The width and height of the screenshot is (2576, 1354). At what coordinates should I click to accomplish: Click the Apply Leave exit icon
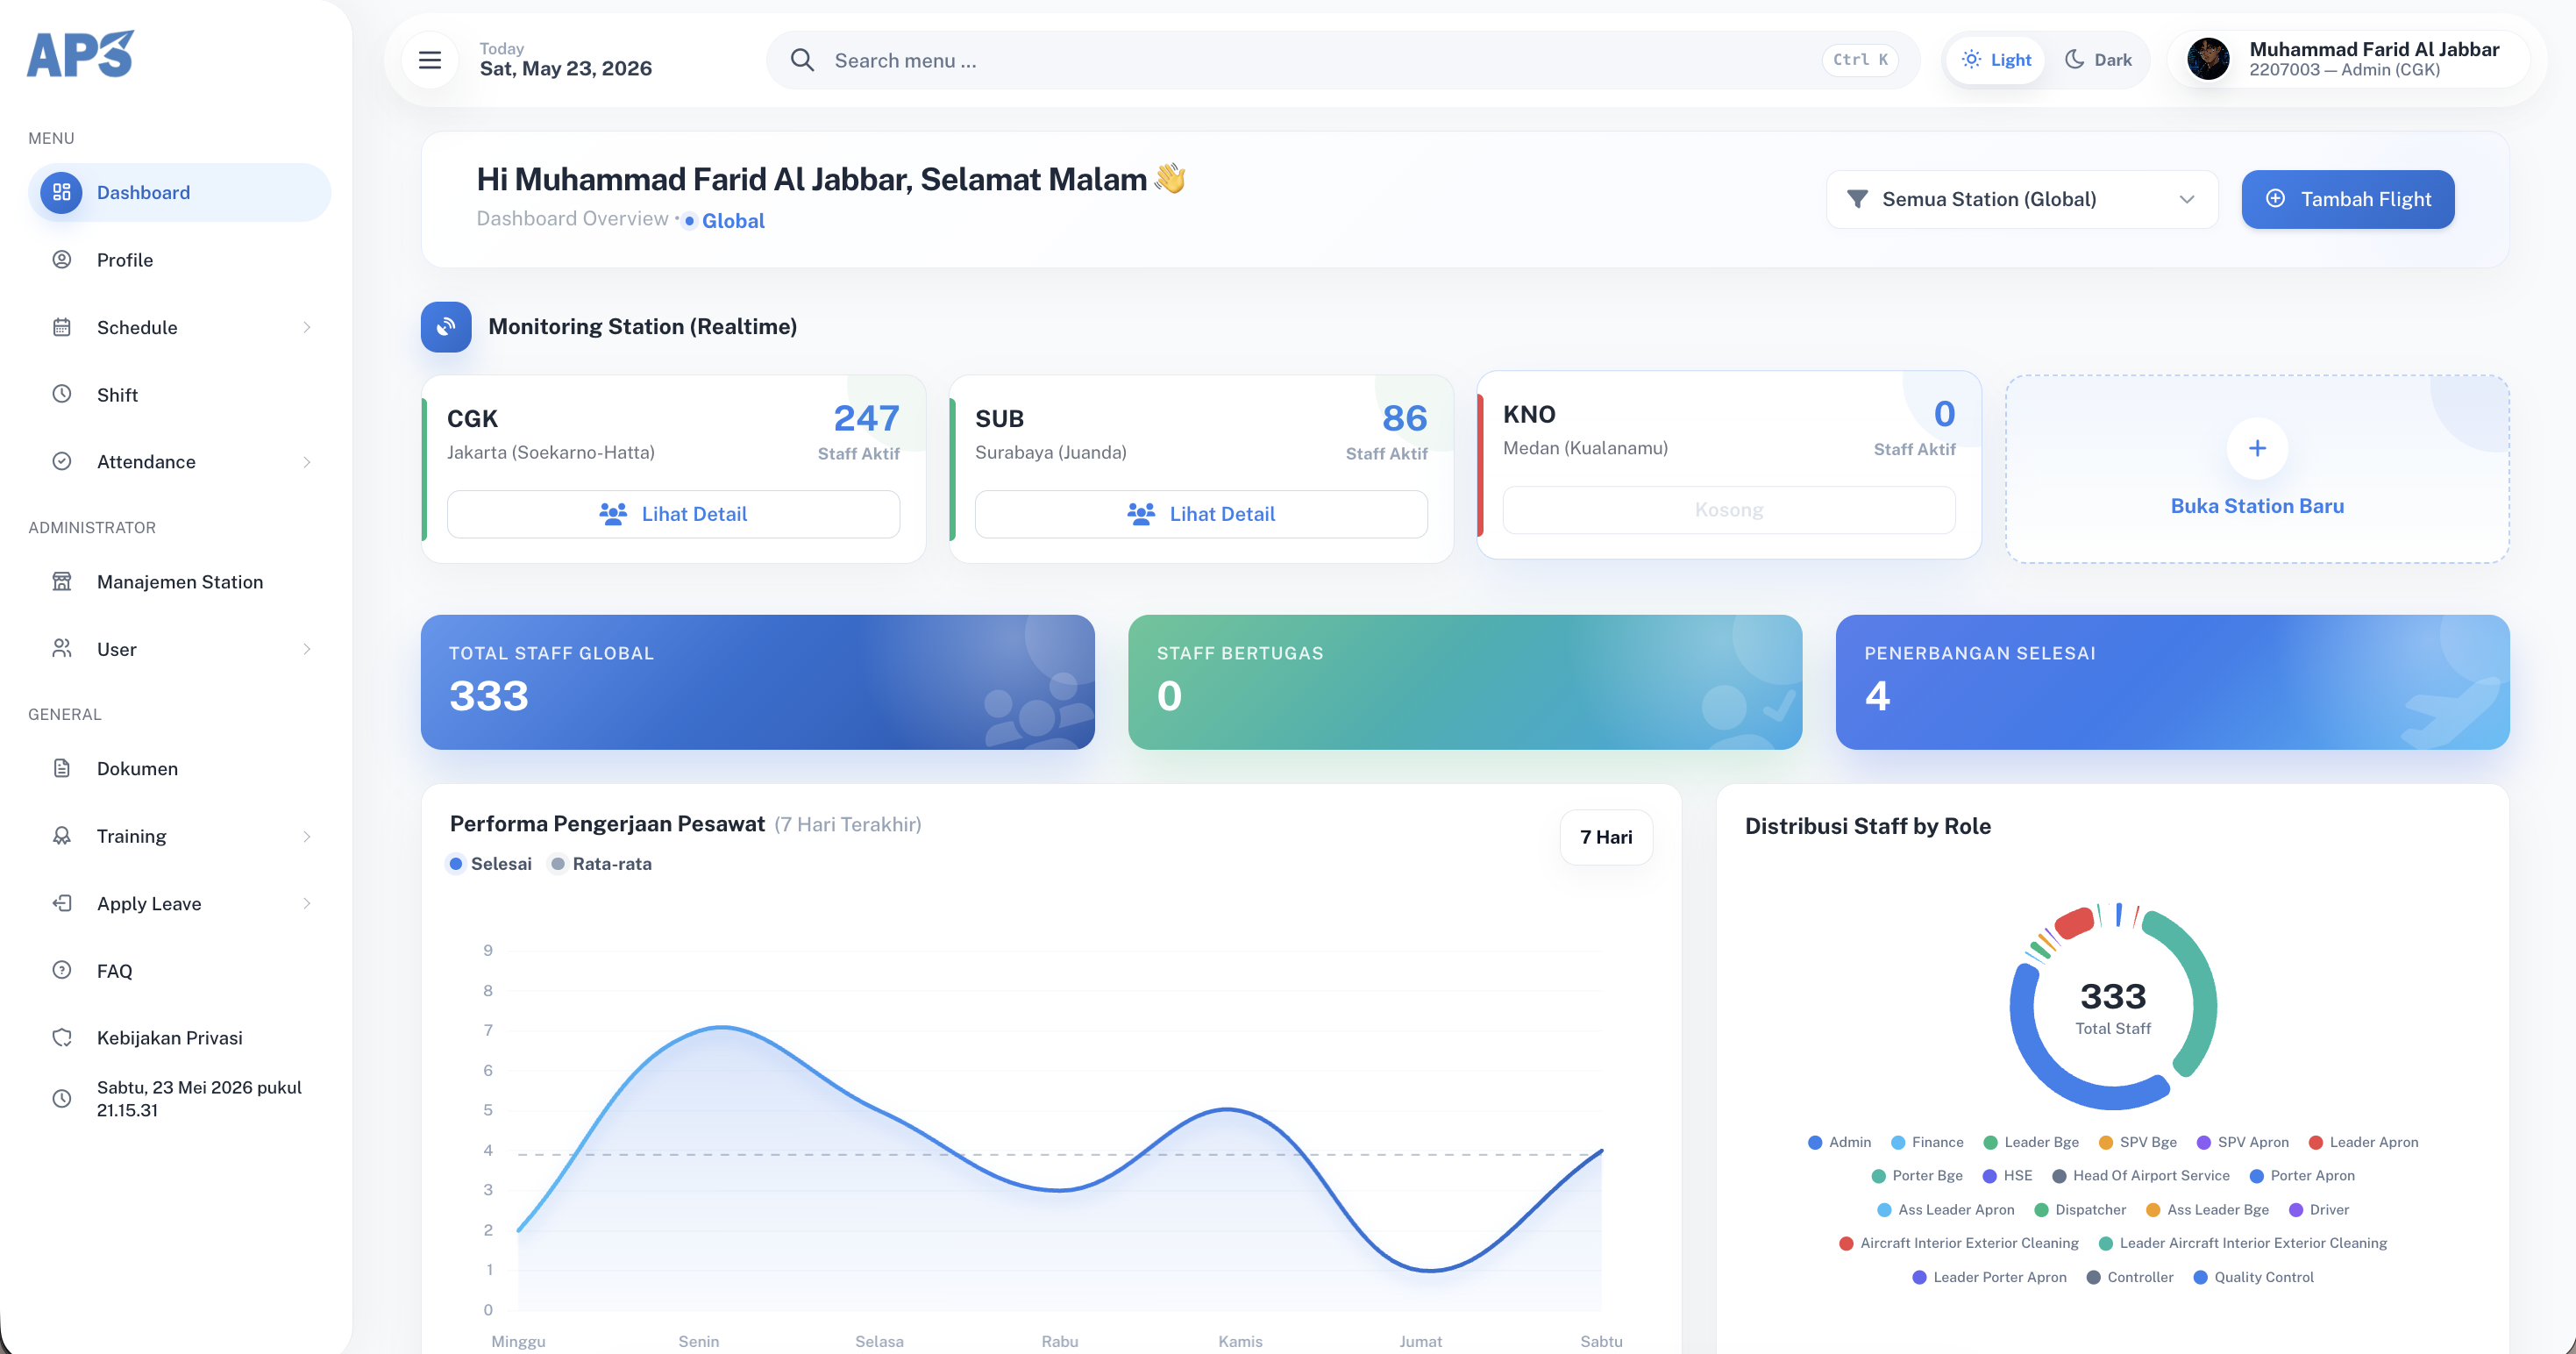[x=62, y=903]
